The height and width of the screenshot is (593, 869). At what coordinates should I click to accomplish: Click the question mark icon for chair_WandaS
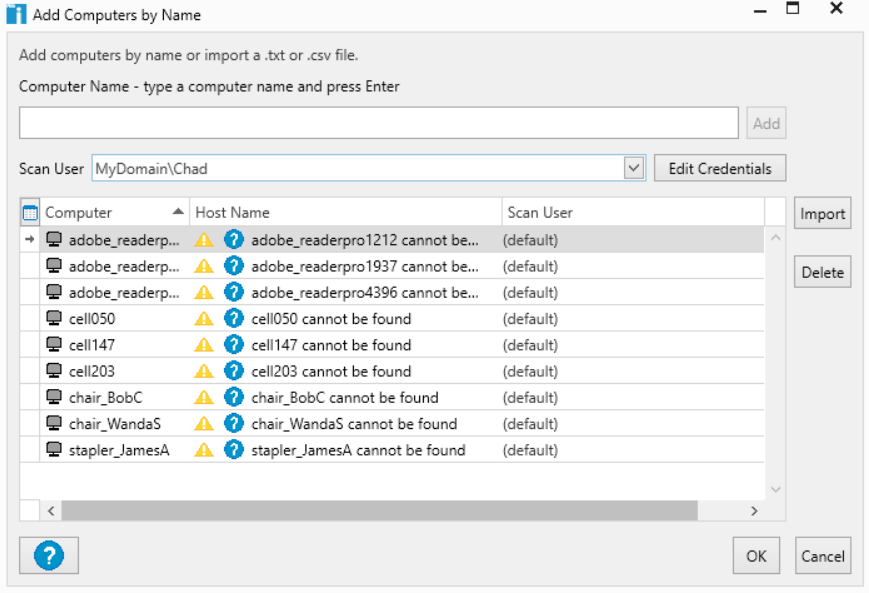[234, 423]
